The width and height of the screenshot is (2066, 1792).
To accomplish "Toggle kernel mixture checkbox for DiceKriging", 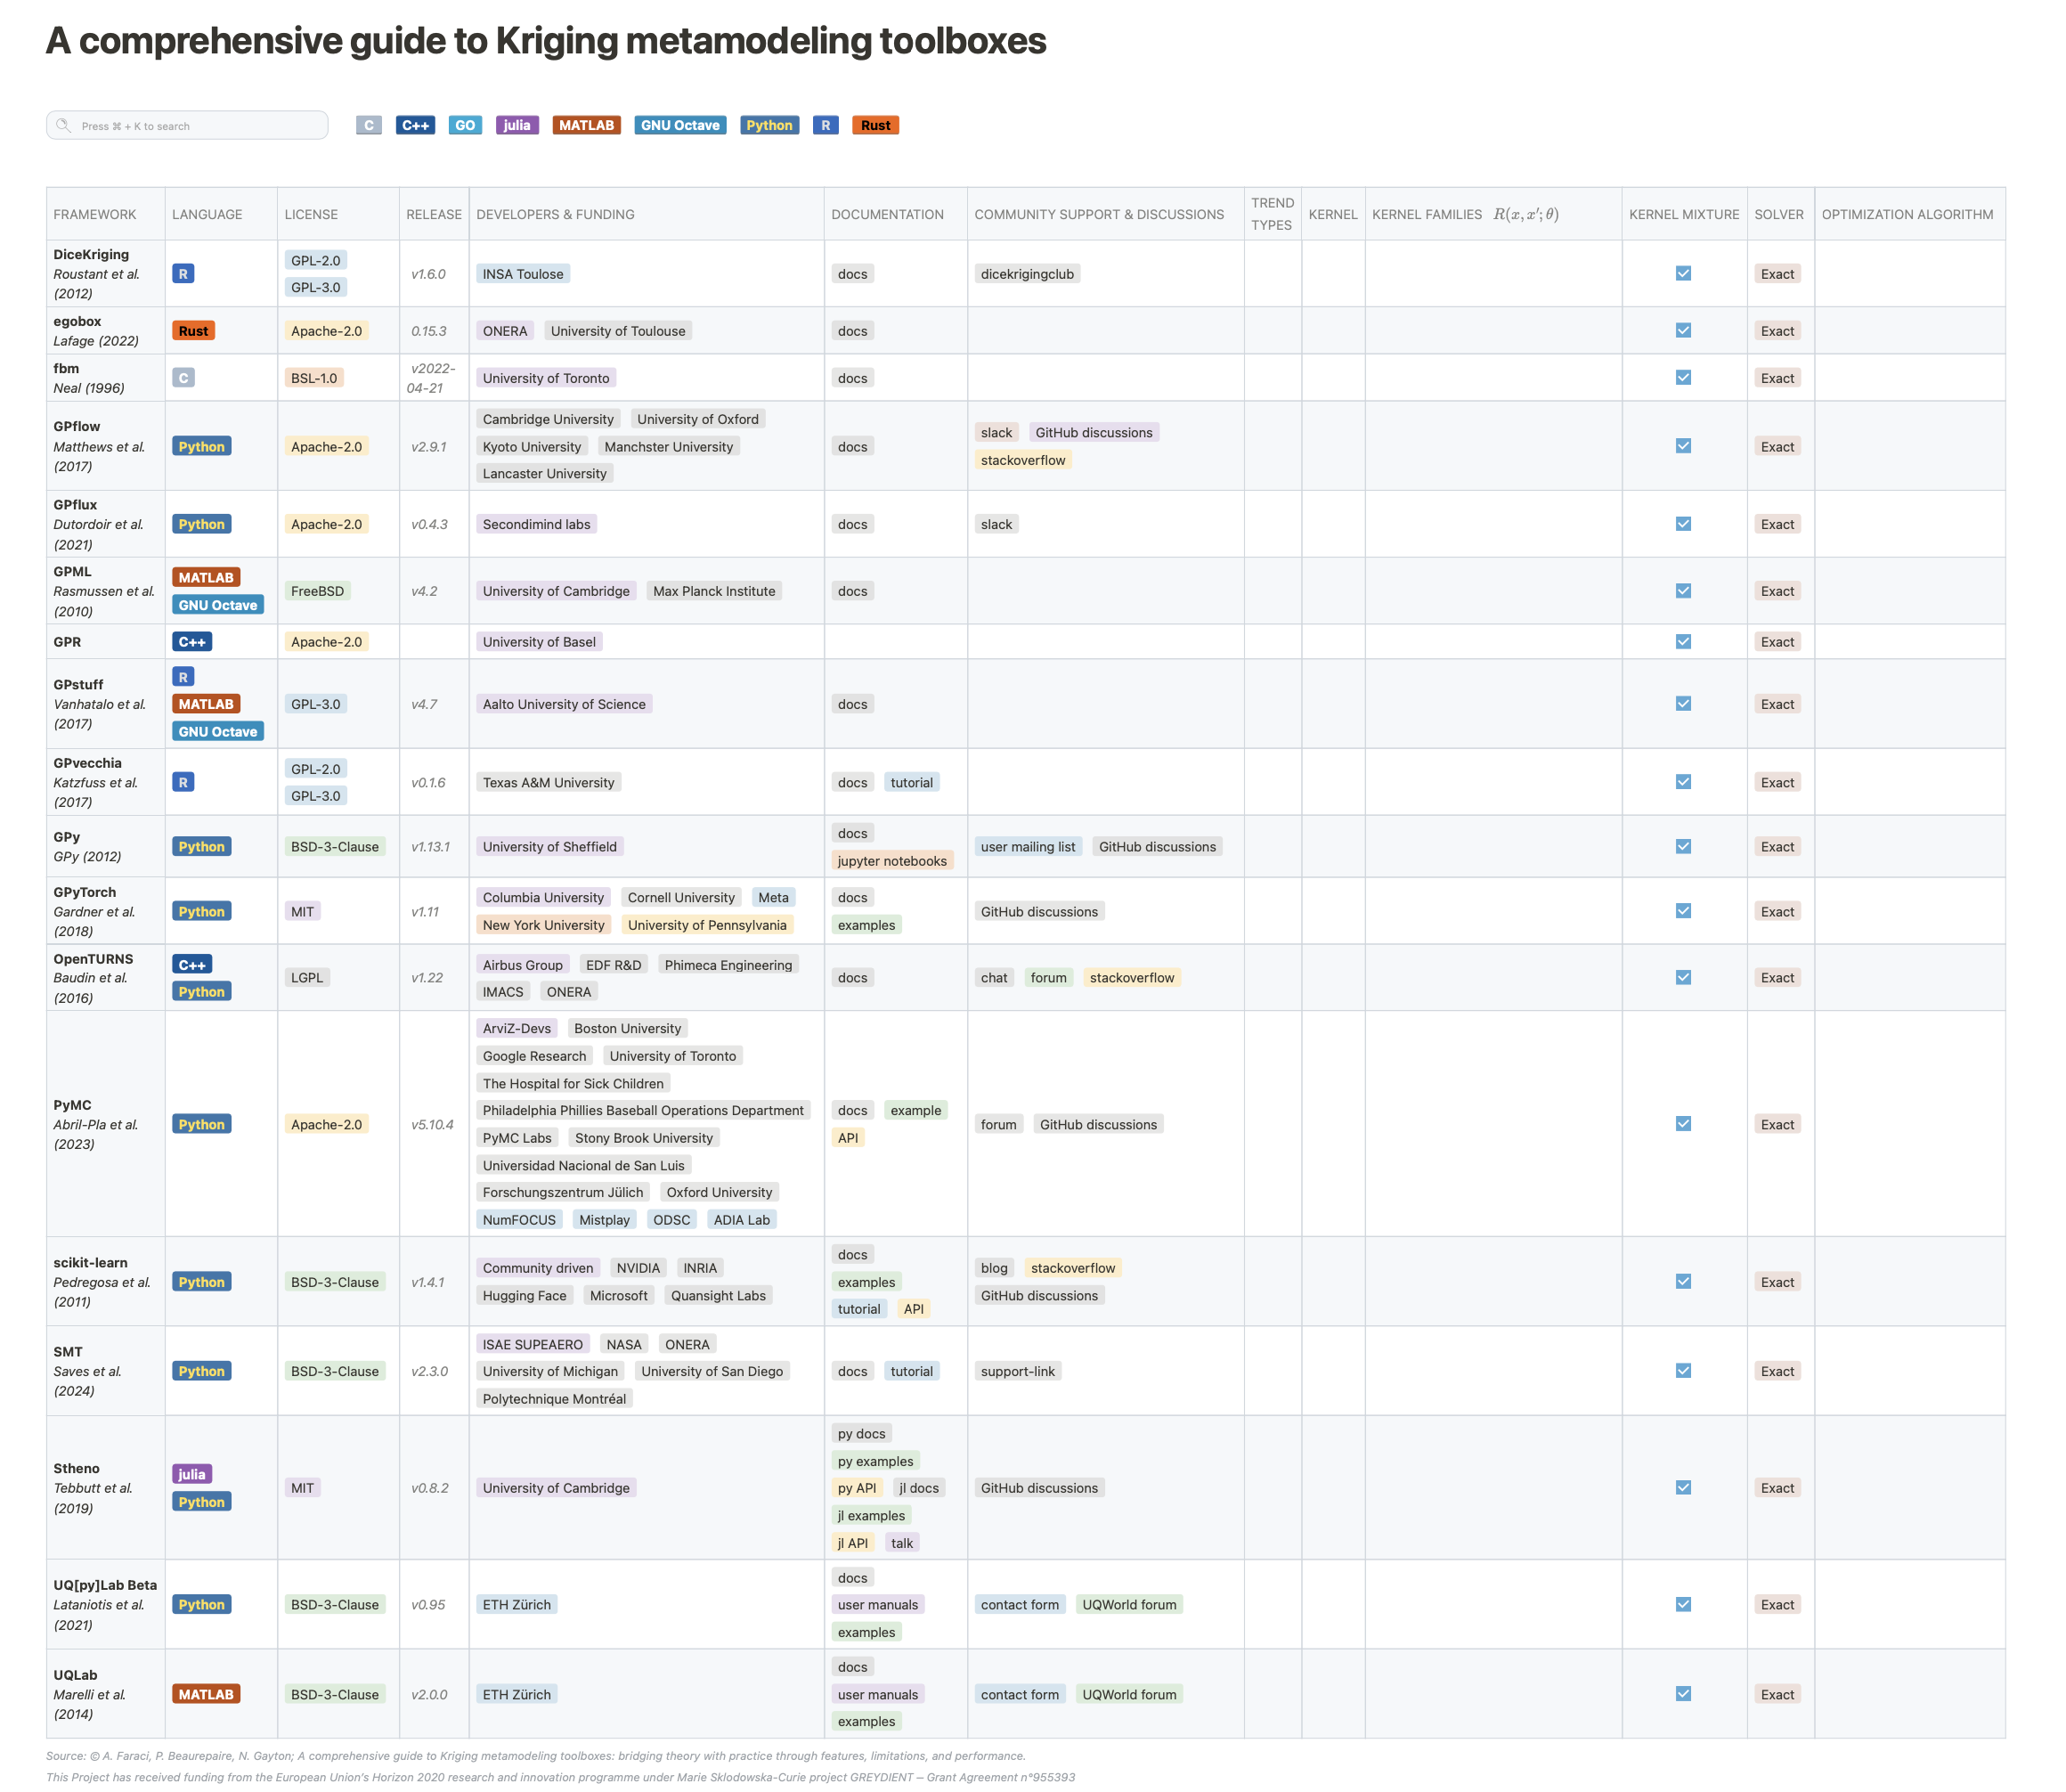I will pos(1683,273).
